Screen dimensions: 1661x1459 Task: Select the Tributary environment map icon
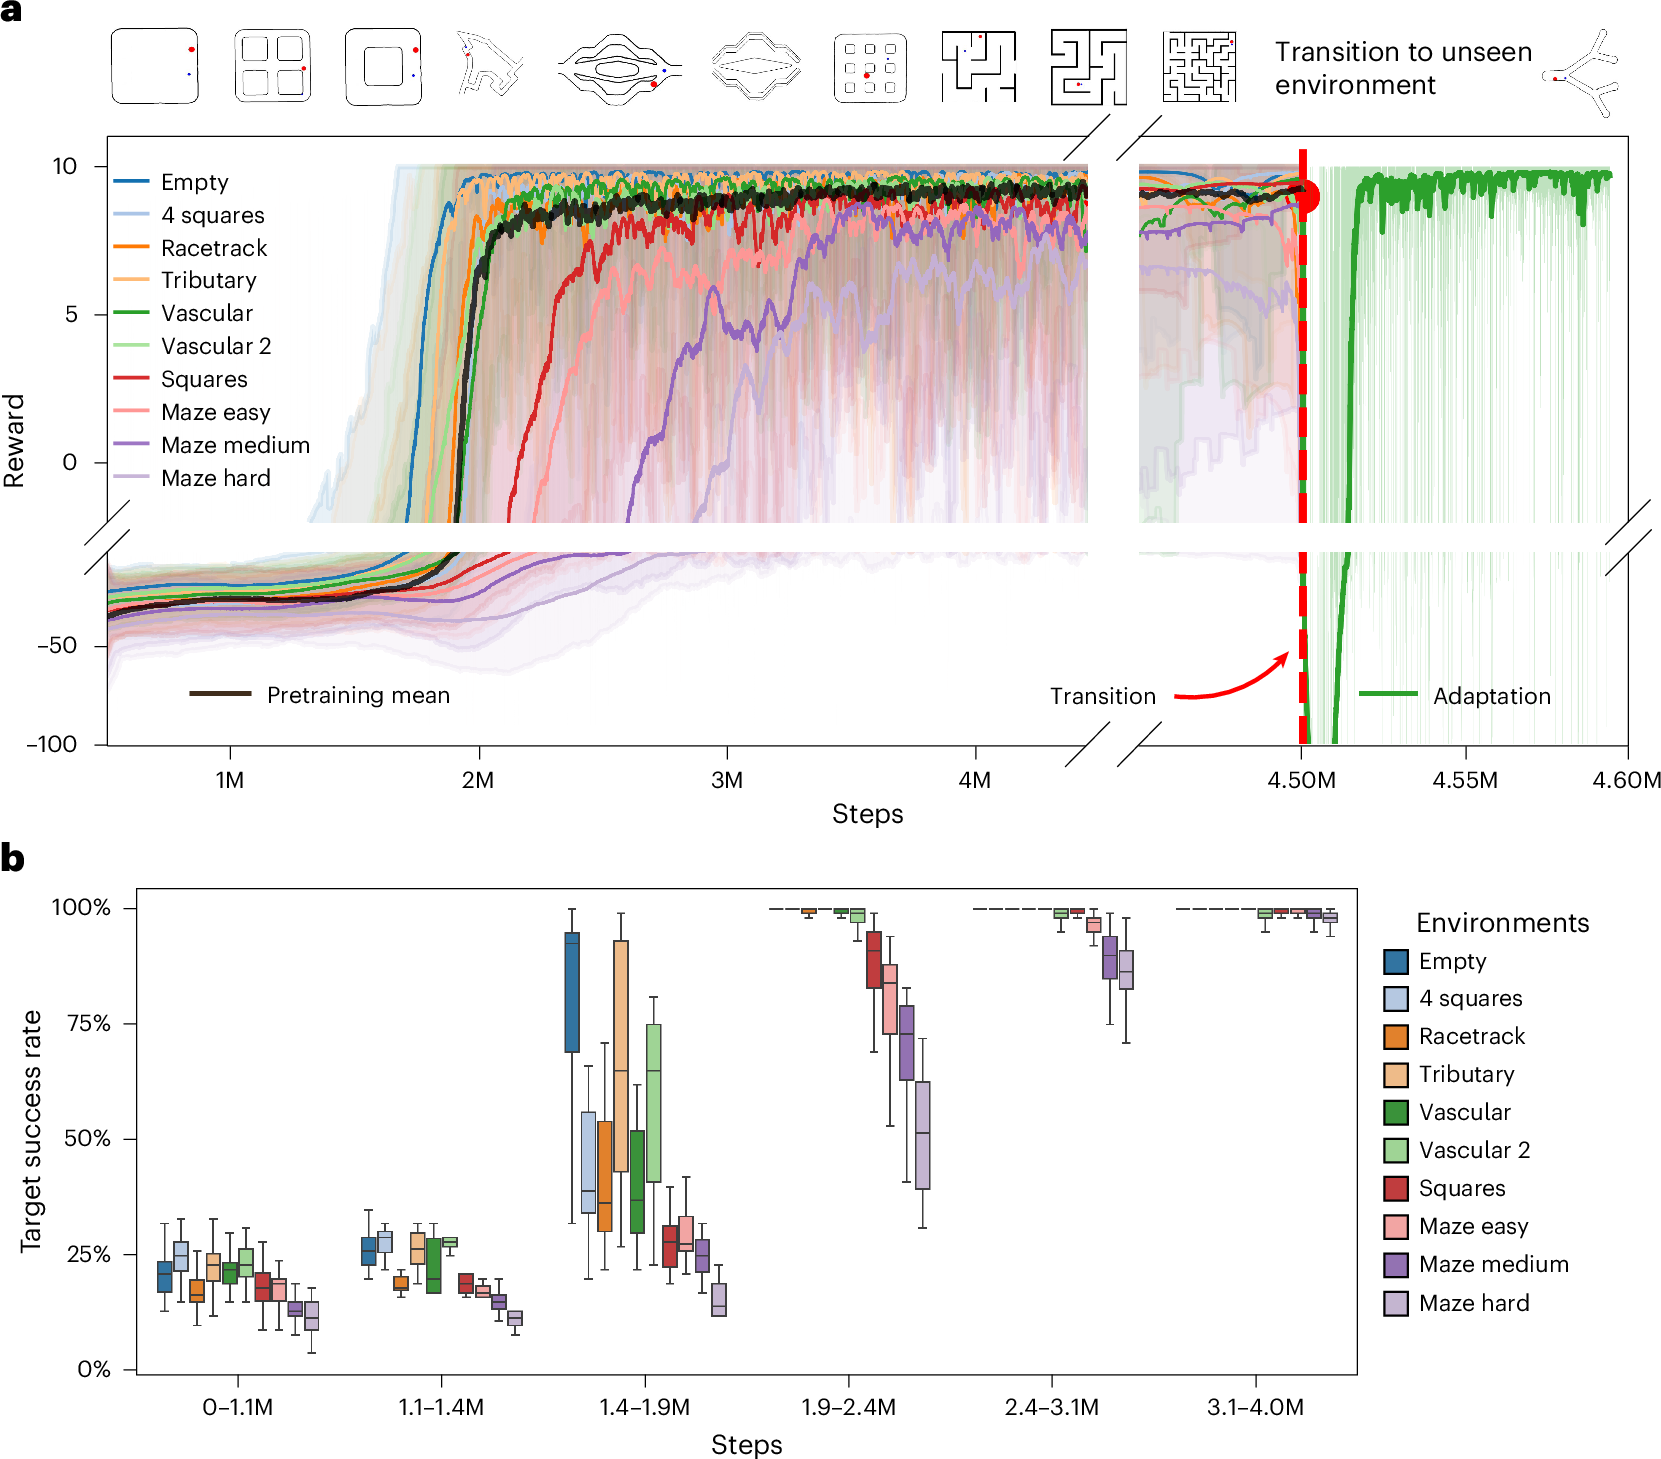point(490,66)
